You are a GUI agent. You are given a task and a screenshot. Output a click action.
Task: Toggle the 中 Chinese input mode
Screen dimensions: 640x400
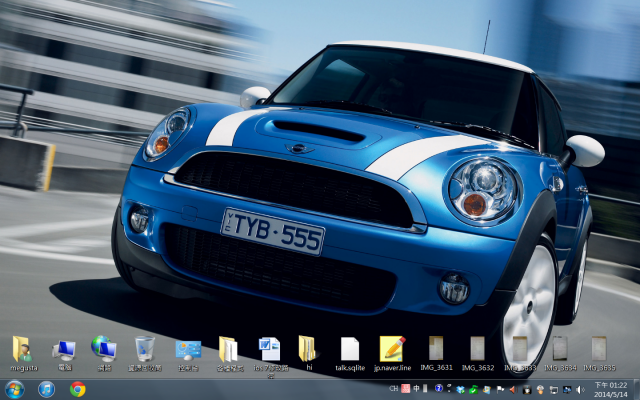[x=416, y=389]
